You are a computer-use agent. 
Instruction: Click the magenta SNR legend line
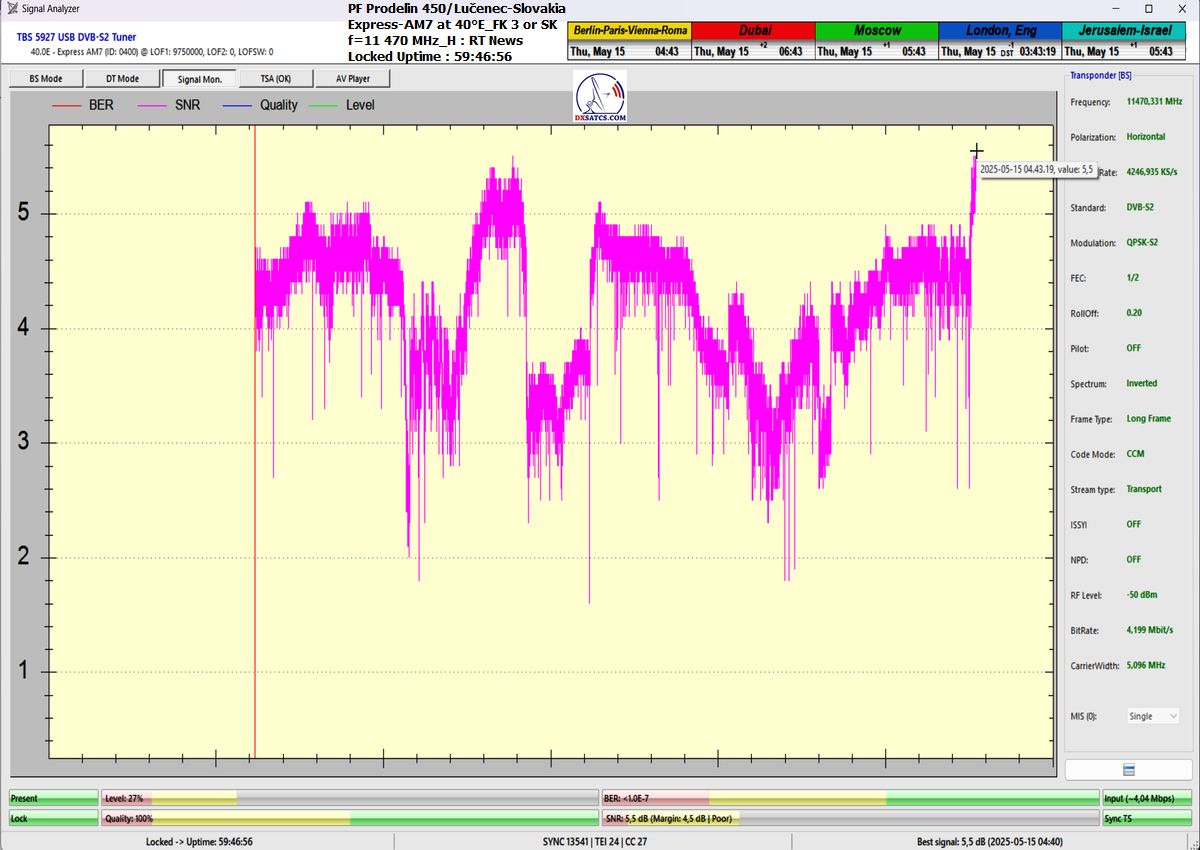tap(151, 105)
